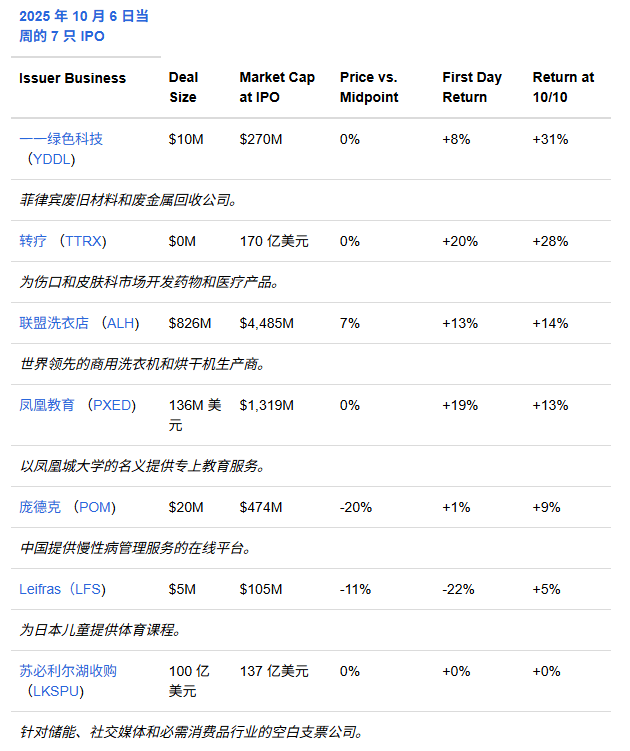Screen dimensions: 630x751
Task: Click the TTRX ticker link
Action: coord(83,241)
